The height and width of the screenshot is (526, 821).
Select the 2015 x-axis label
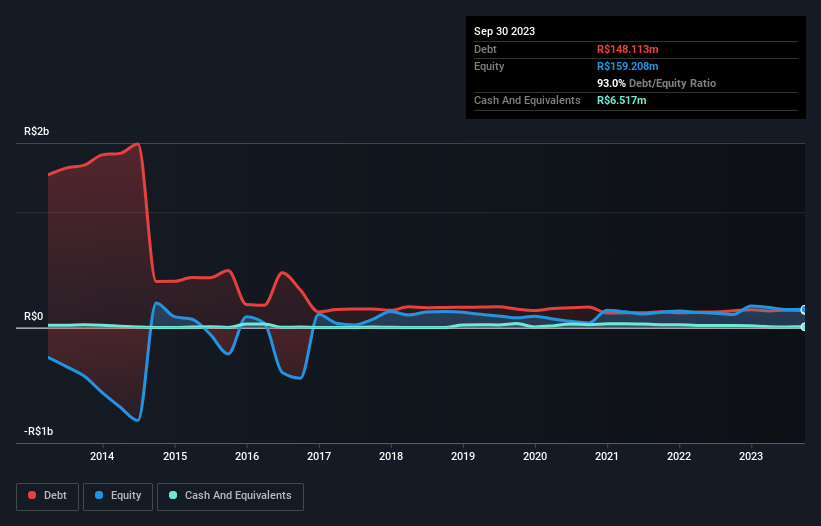pyautogui.click(x=175, y=456)
